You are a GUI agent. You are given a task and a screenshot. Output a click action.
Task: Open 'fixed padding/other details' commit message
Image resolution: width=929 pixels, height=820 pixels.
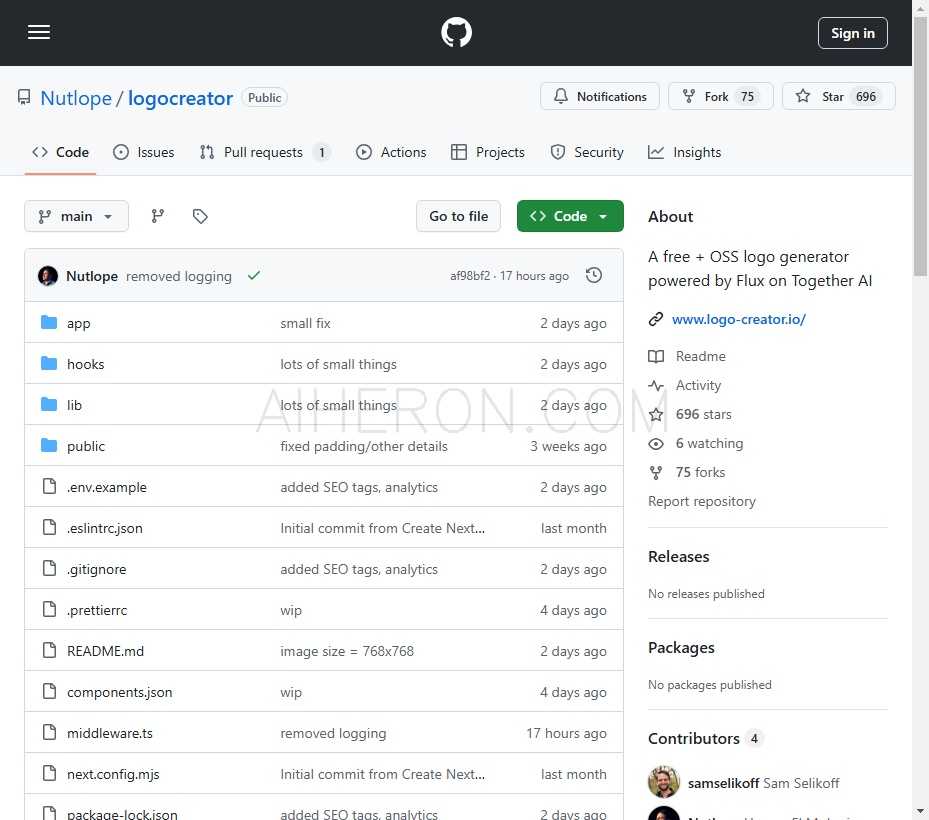(x=364, y=446)
